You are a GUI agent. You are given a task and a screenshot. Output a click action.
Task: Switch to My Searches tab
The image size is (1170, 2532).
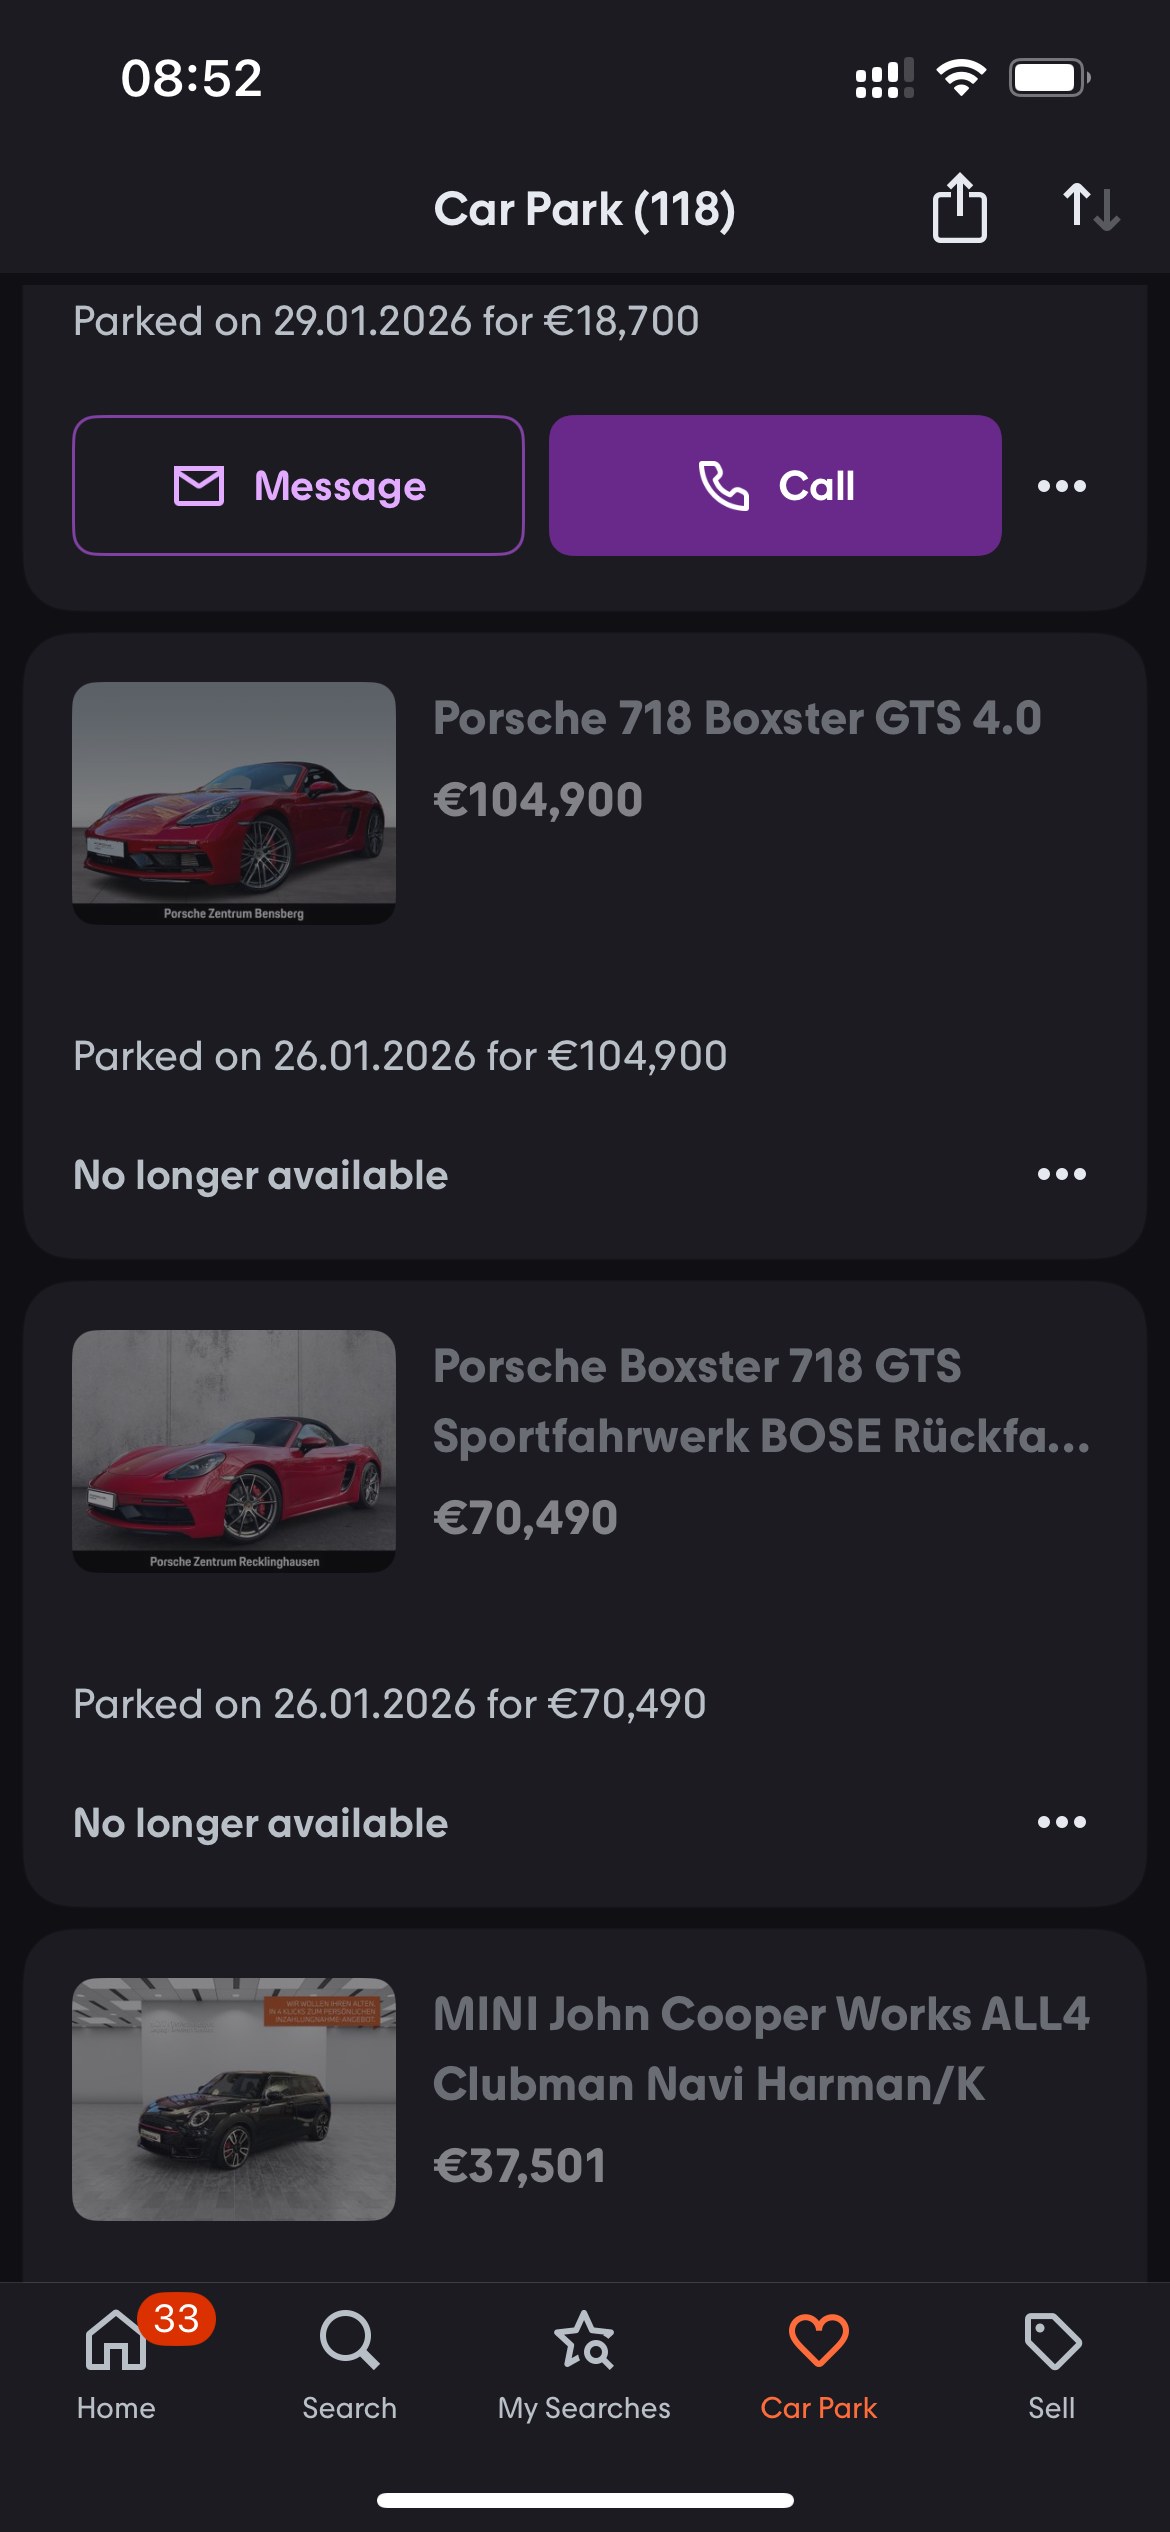[x=584, y=2365]
